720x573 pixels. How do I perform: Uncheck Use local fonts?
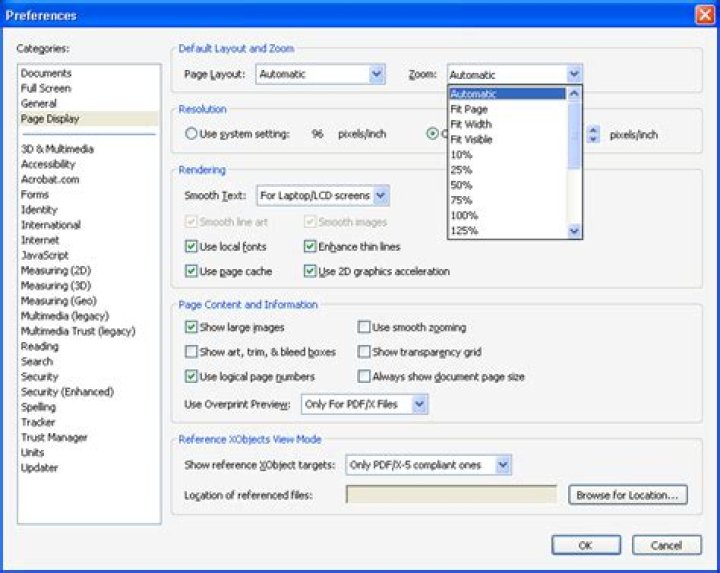click(x=191, y=247)
